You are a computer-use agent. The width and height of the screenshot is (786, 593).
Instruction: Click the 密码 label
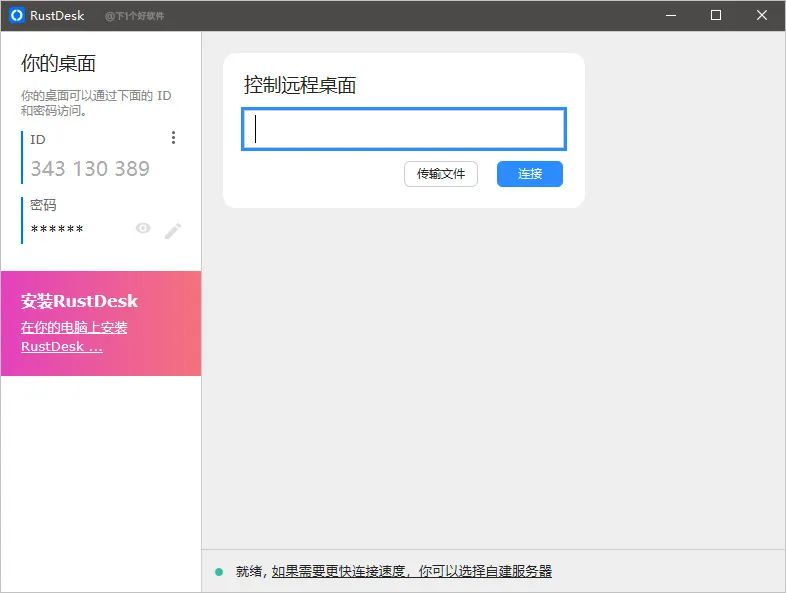43,205
